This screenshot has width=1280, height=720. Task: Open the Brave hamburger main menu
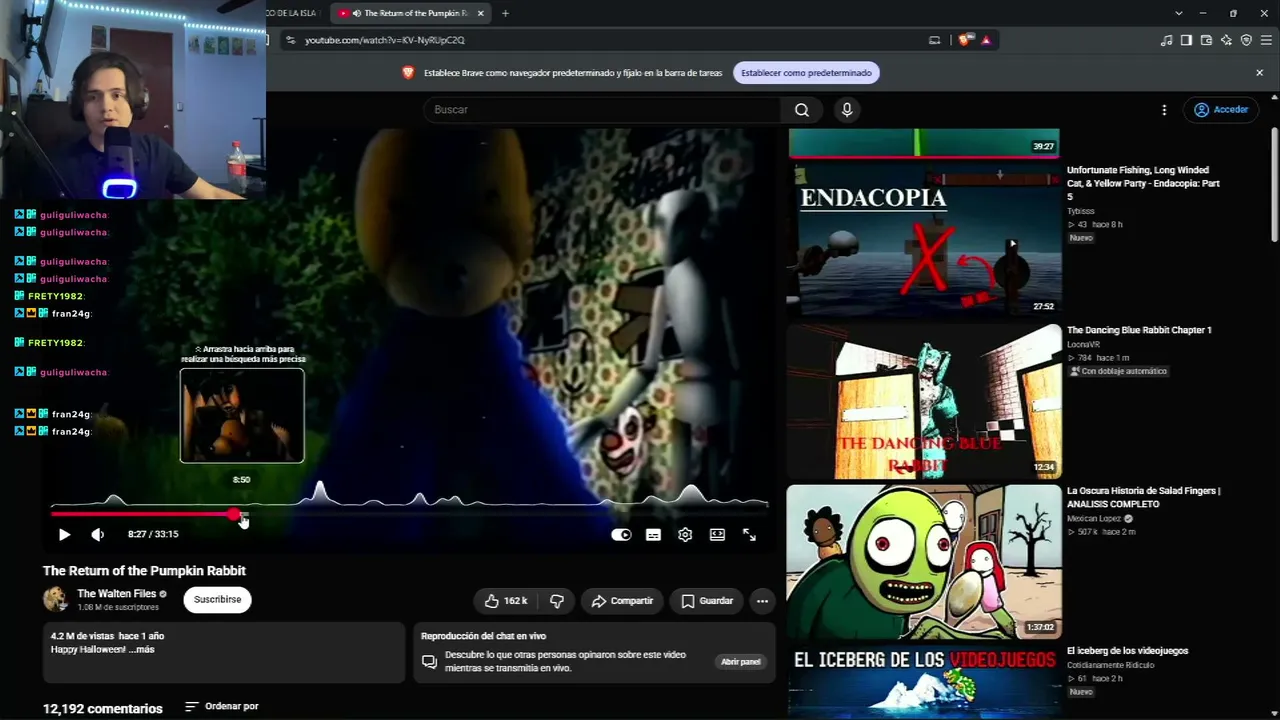point(1266,40)
